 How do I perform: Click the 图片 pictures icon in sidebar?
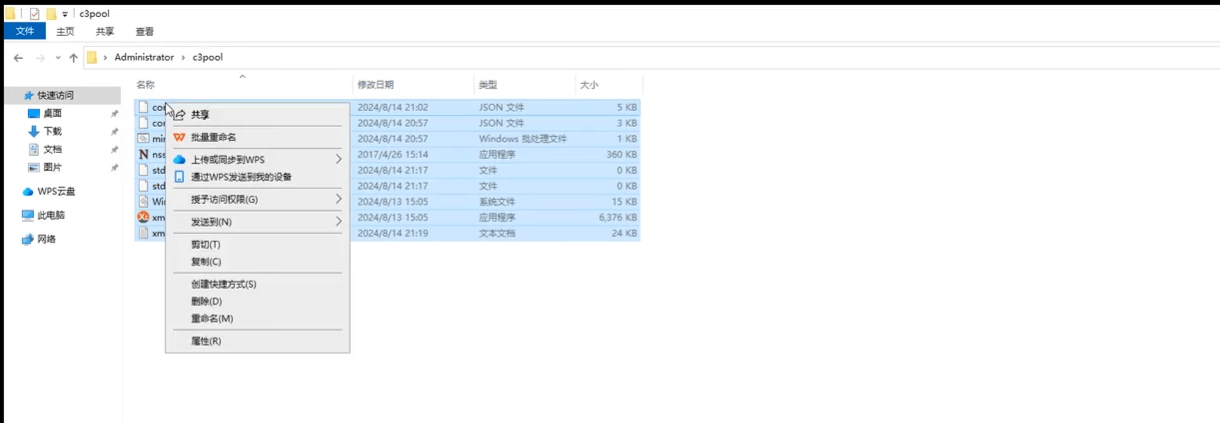(34, 167)
